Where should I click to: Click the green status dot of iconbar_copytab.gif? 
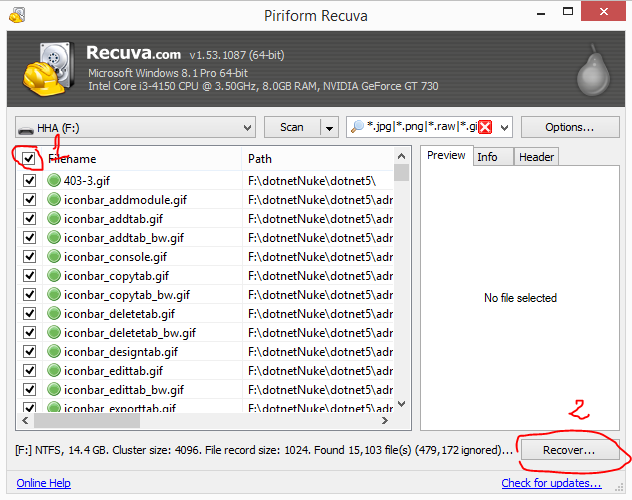[x=54, y=275]
